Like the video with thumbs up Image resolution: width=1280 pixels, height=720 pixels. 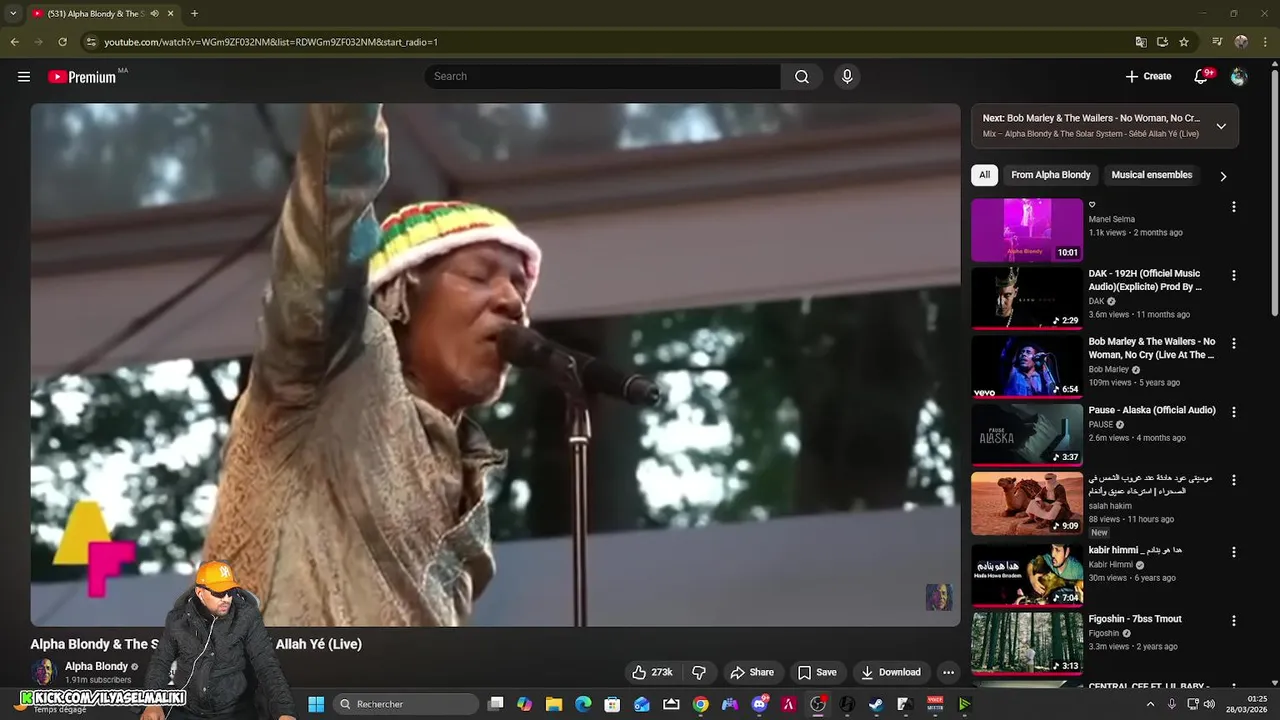tap(639, 672)
